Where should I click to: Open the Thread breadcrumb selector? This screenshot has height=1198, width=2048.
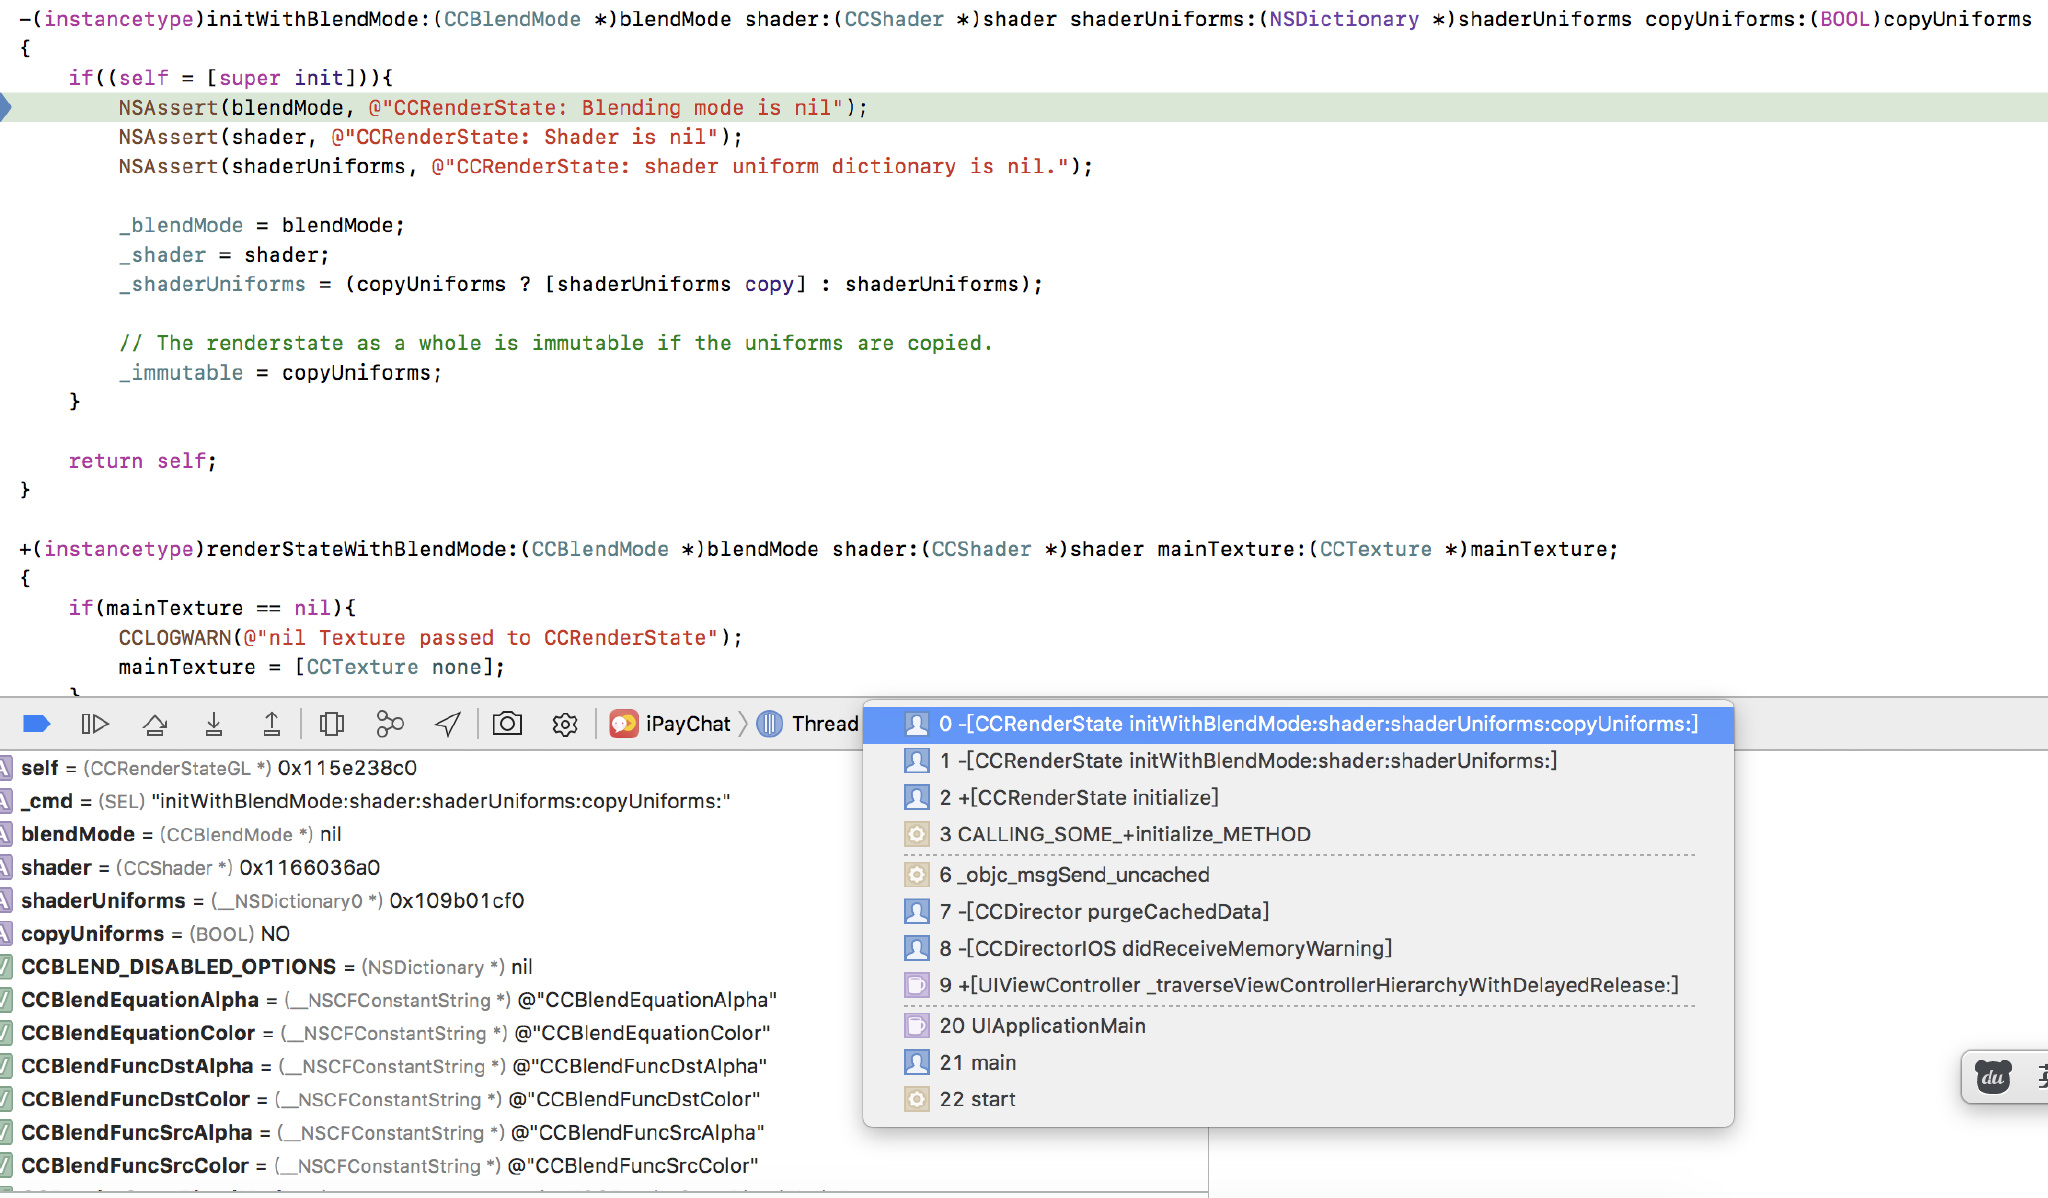(x=808, y=723)
